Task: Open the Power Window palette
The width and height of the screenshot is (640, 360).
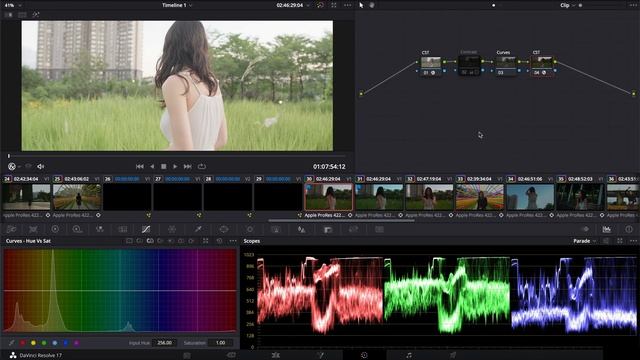Action: (224, 229)
